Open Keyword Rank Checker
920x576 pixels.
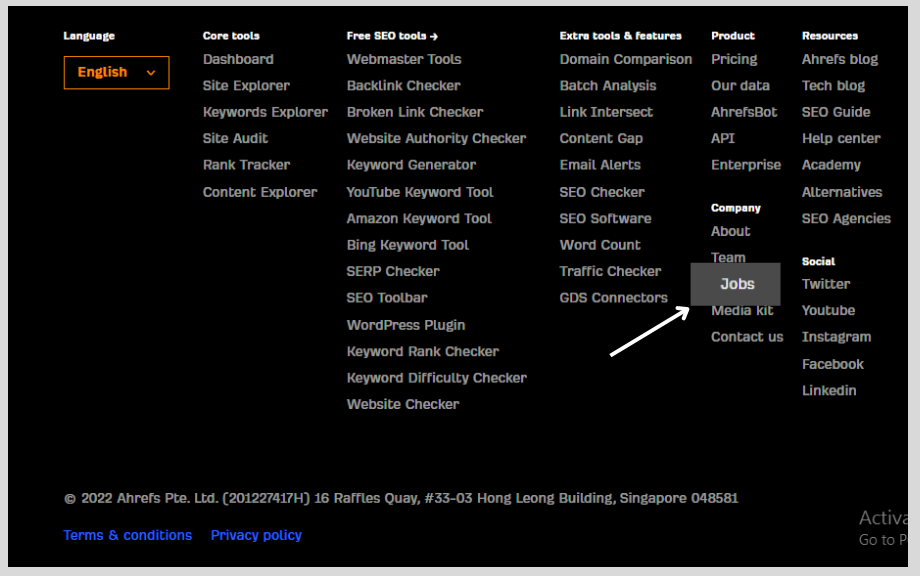coord(422,351)
